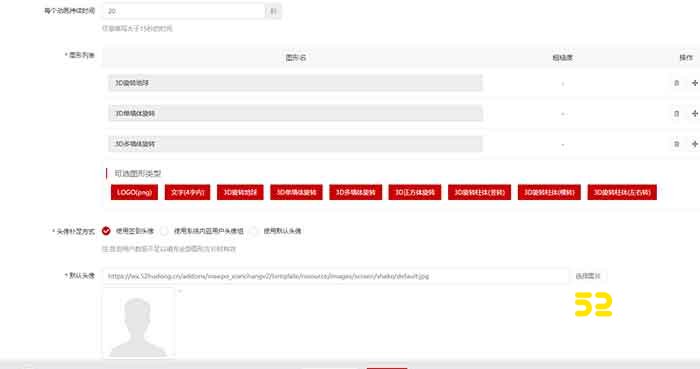The height and width of the screenshot is (369, 700).
Task: Add 3D旋转柱体(左右转) shape type button
Action: click(x=622, y=192)
